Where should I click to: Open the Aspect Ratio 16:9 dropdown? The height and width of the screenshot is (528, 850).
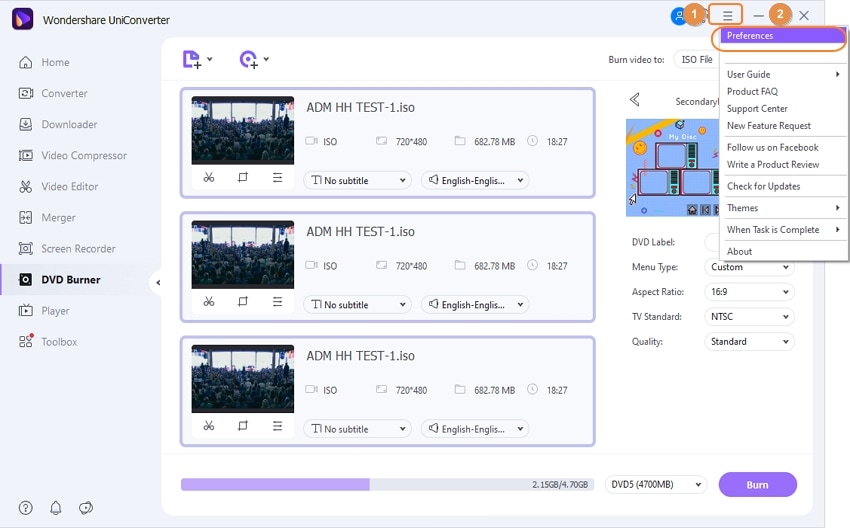tap(749, 292)
